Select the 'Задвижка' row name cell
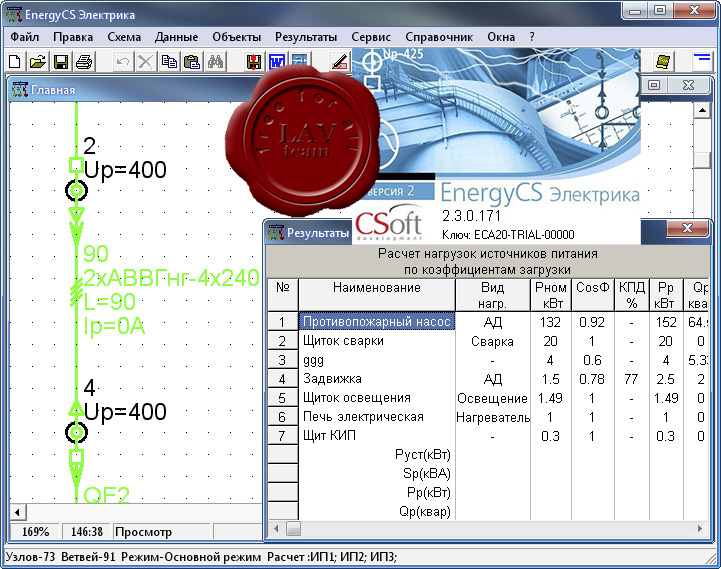The height and width of the screenshot is (569, 721). pos(377,379)
